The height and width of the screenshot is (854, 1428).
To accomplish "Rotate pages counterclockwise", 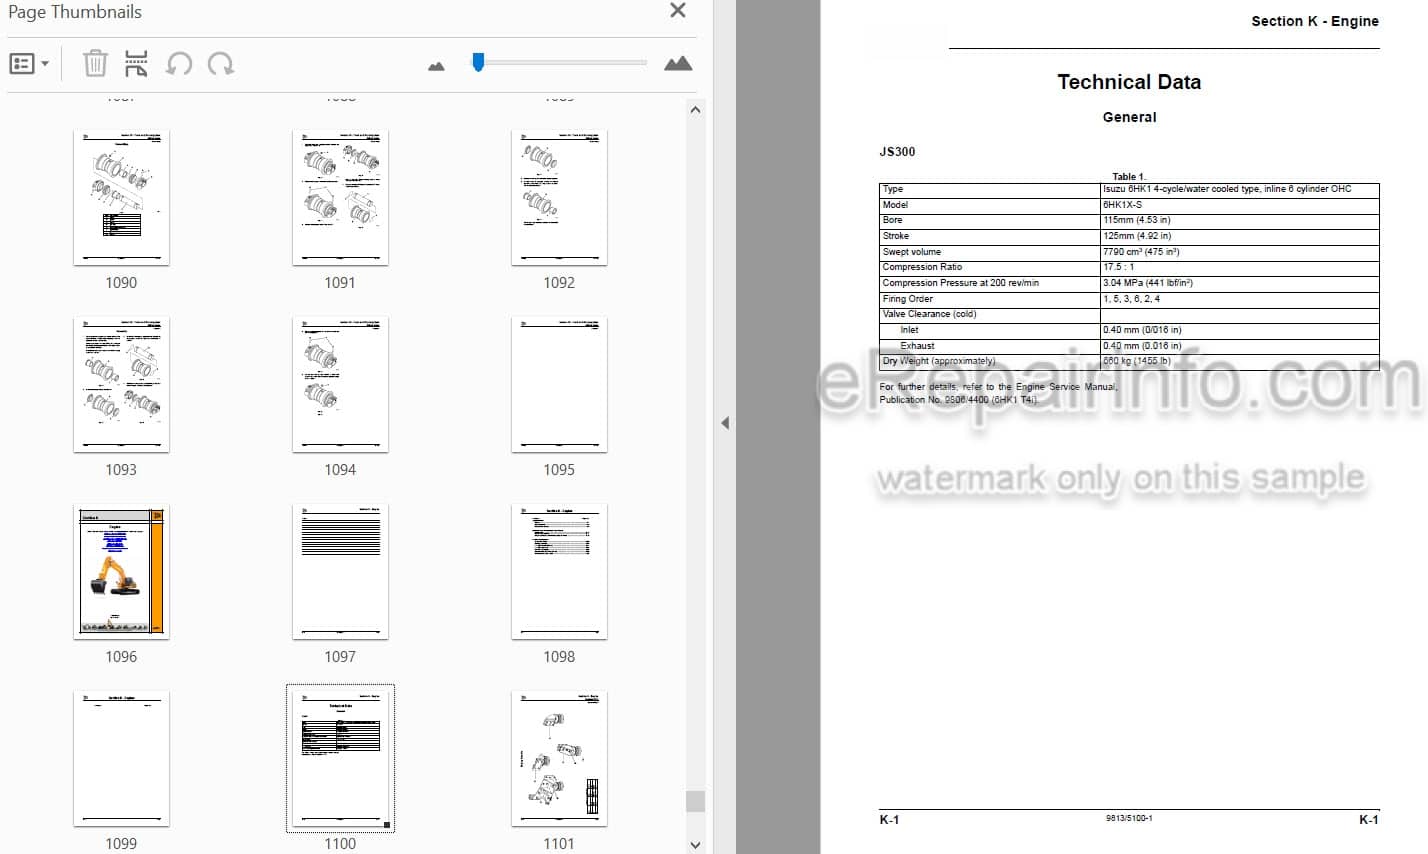I will (179, 64).
